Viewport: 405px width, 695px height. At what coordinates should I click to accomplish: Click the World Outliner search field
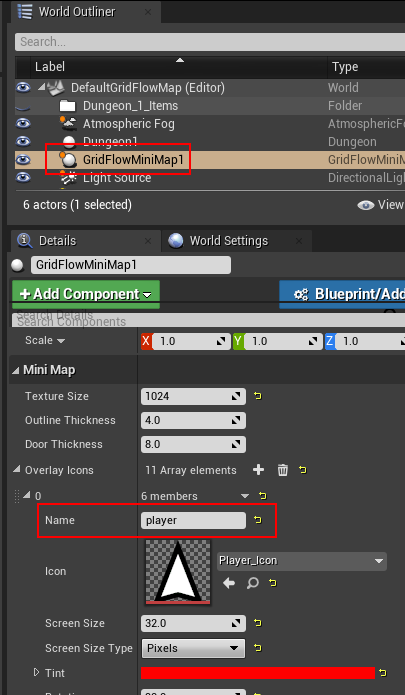[210, 42]
